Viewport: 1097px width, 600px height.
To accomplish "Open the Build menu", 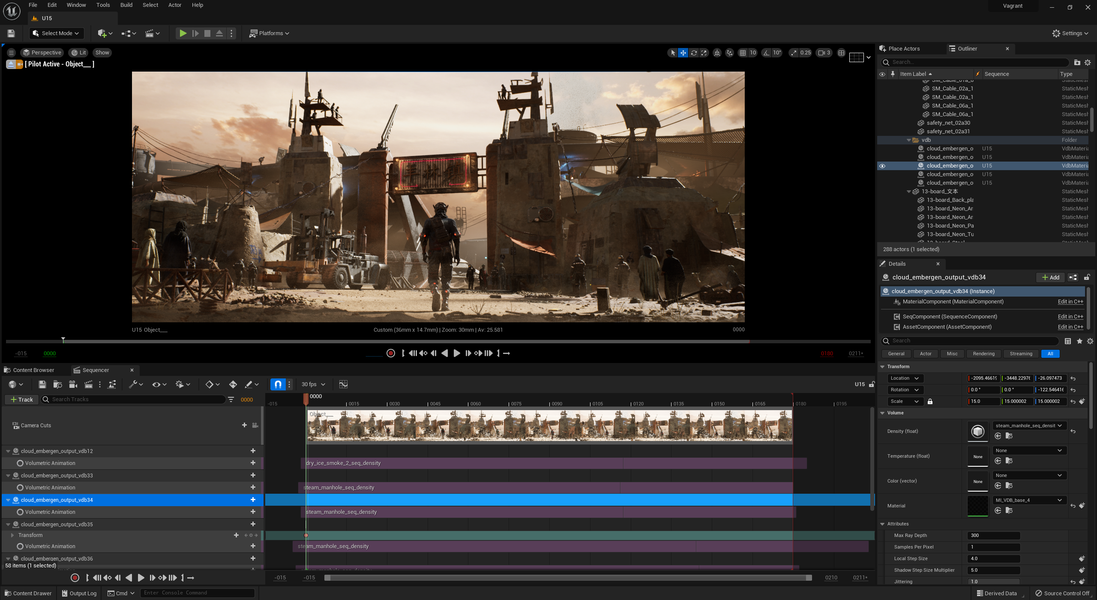I will [x=126, y=5].
